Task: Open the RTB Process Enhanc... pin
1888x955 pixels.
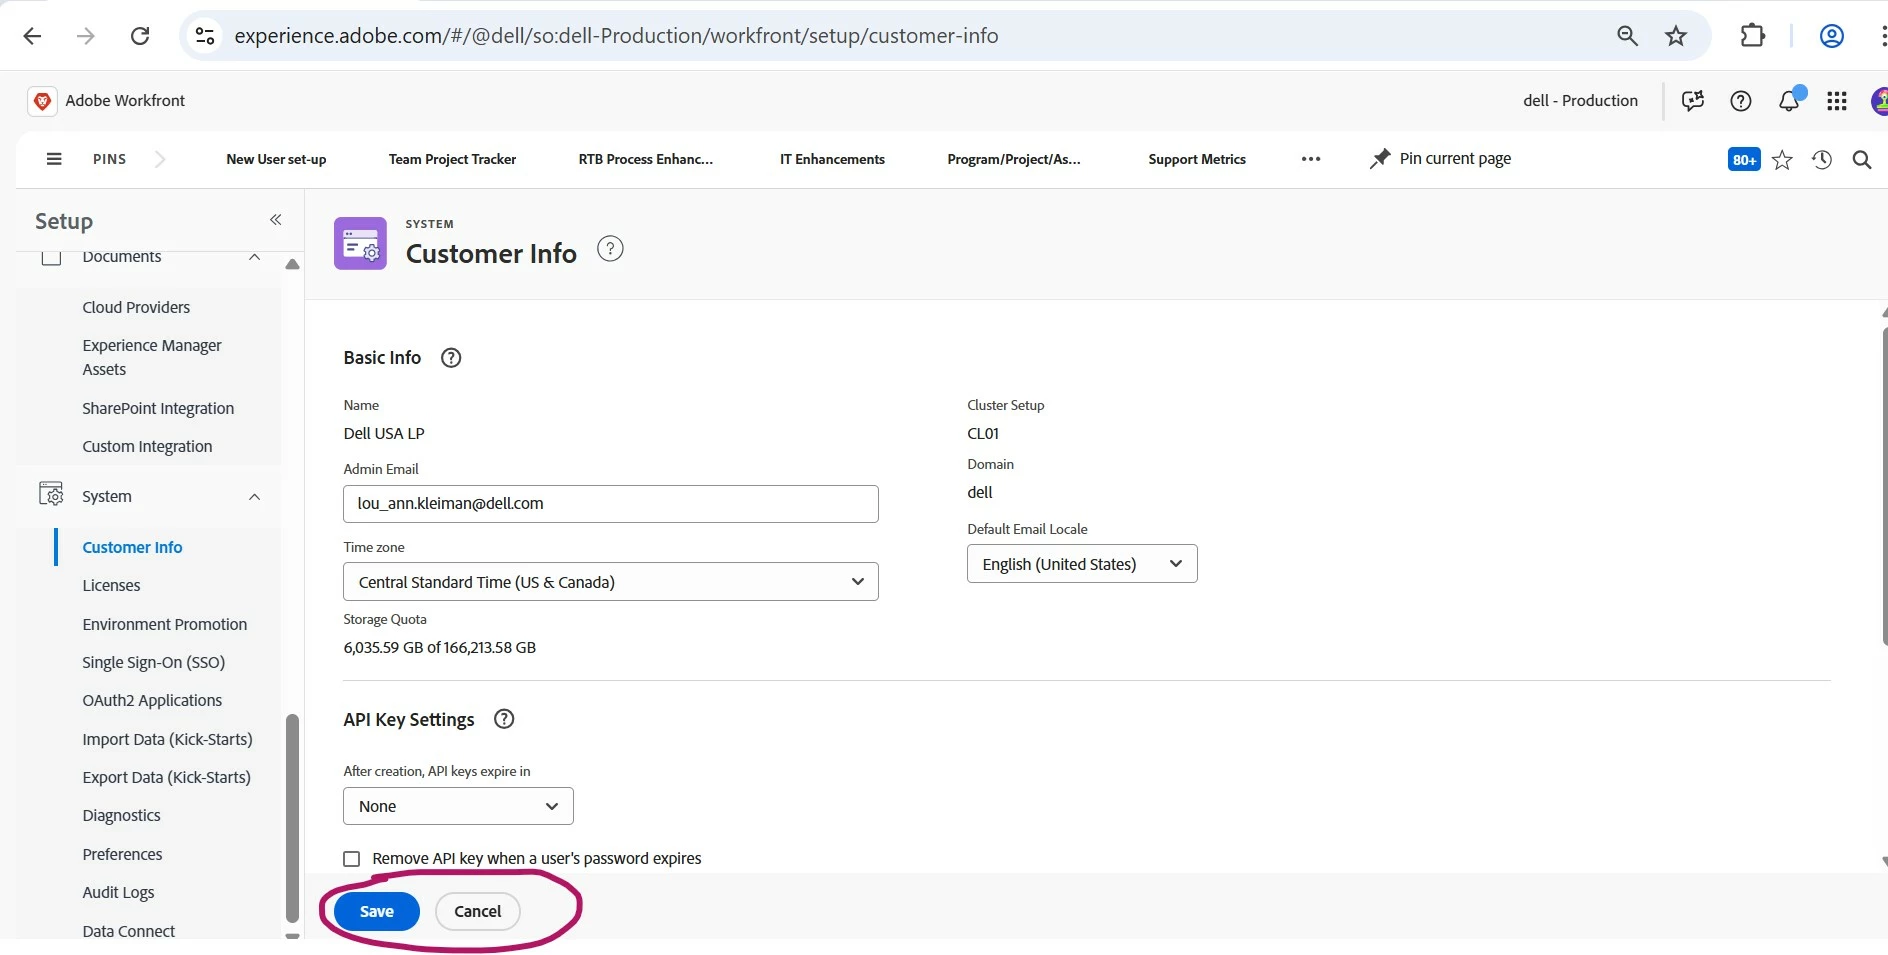Action: [x=646, y=159]
